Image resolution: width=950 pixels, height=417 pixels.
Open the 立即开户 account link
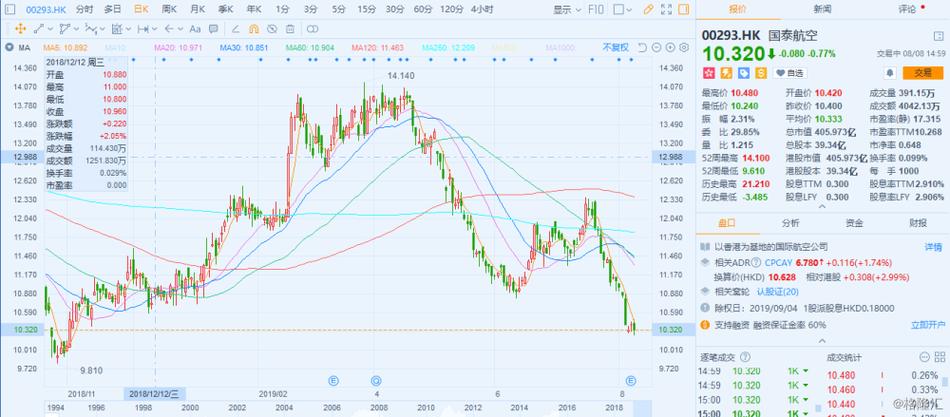[x=927, y=324]
